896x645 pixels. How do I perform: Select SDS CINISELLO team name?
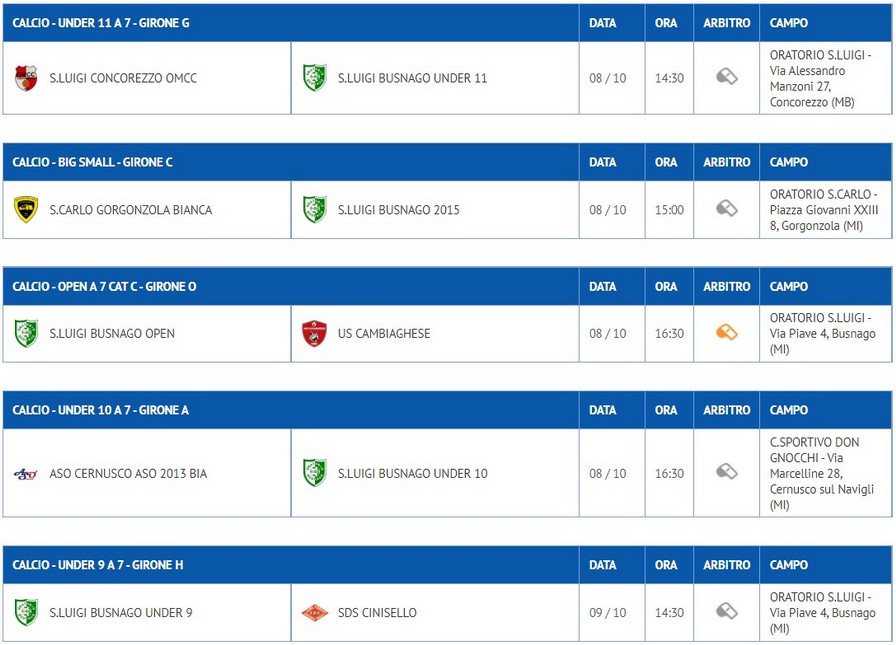click(377, 613)
